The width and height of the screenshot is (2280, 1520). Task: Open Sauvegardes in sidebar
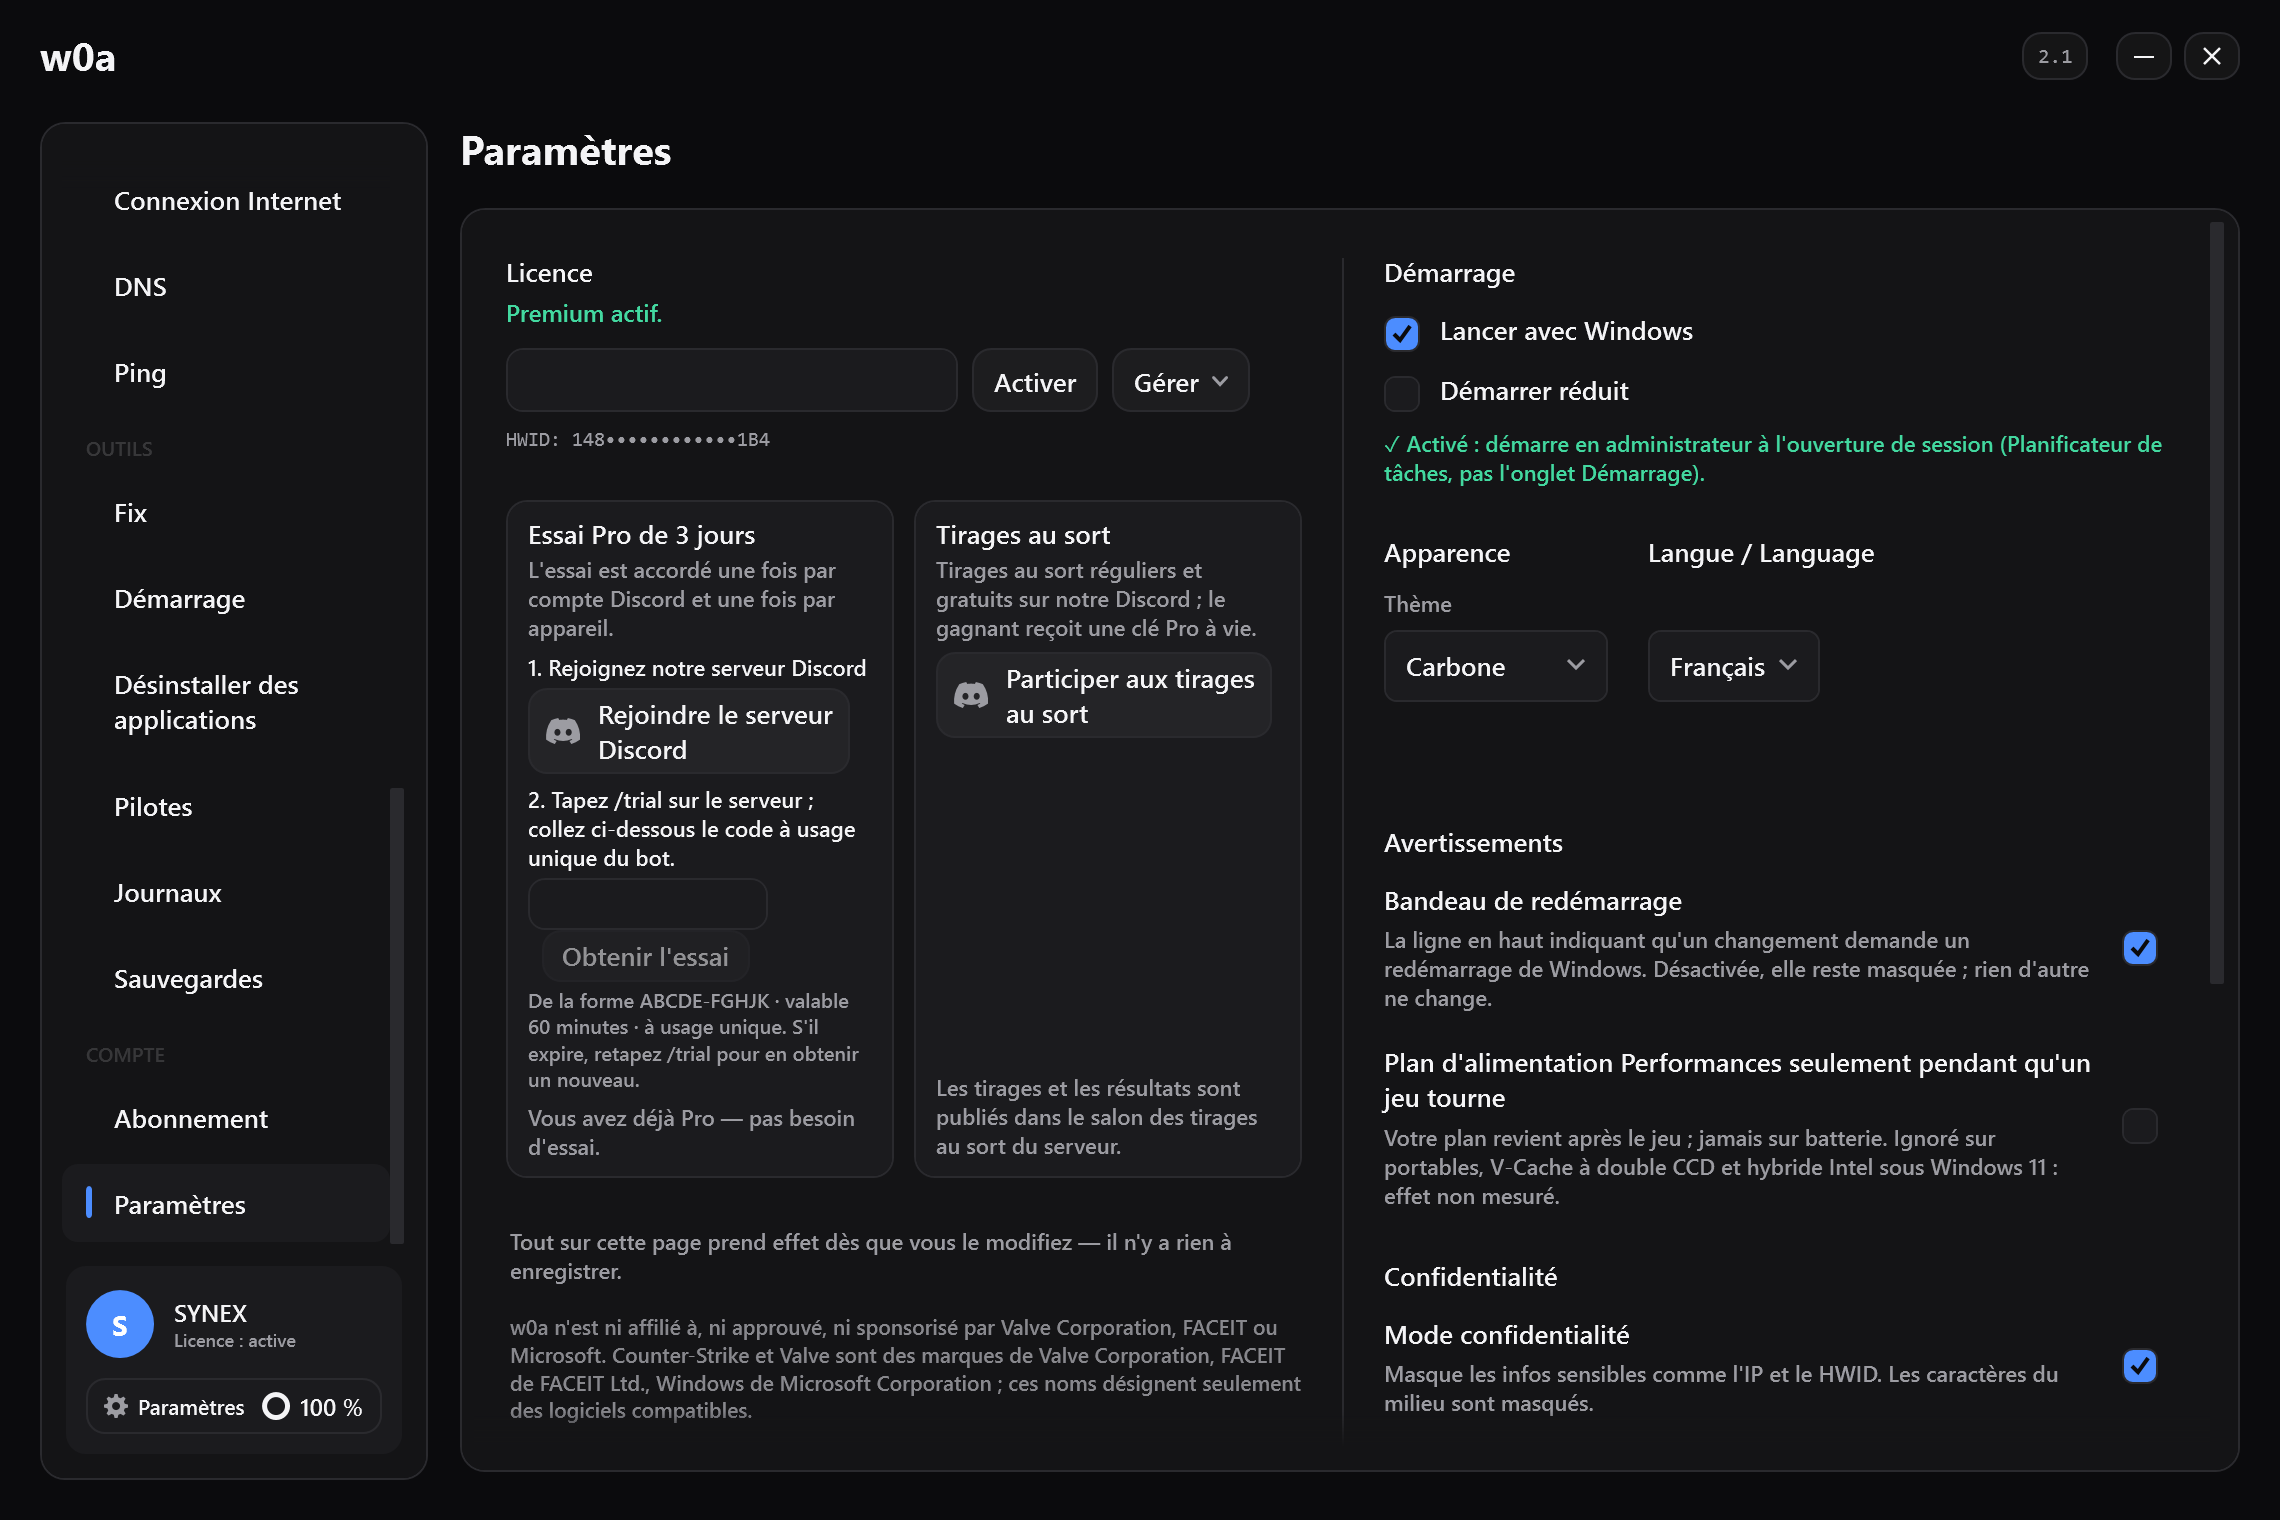(x=226, y=979)
